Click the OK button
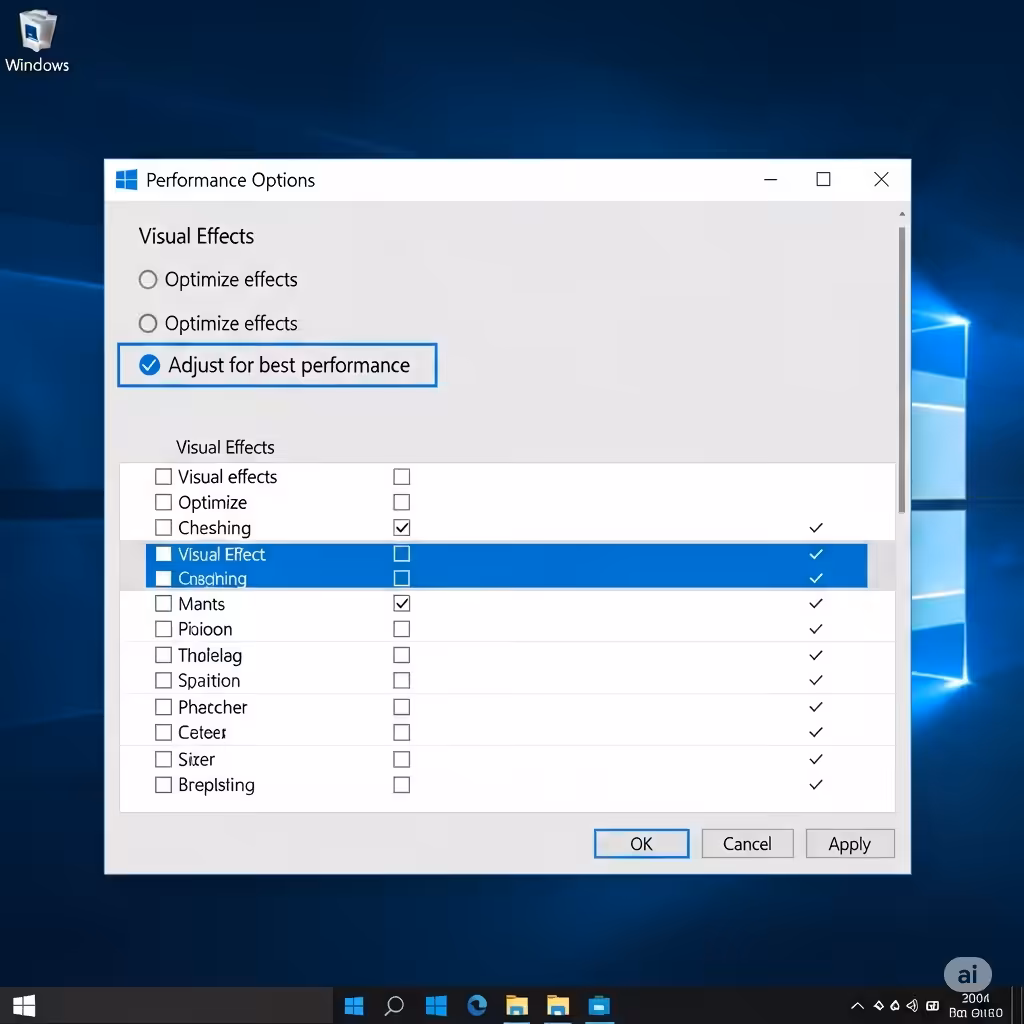The height and width of the screenshot is (1024, 1024). coord(641,844)
